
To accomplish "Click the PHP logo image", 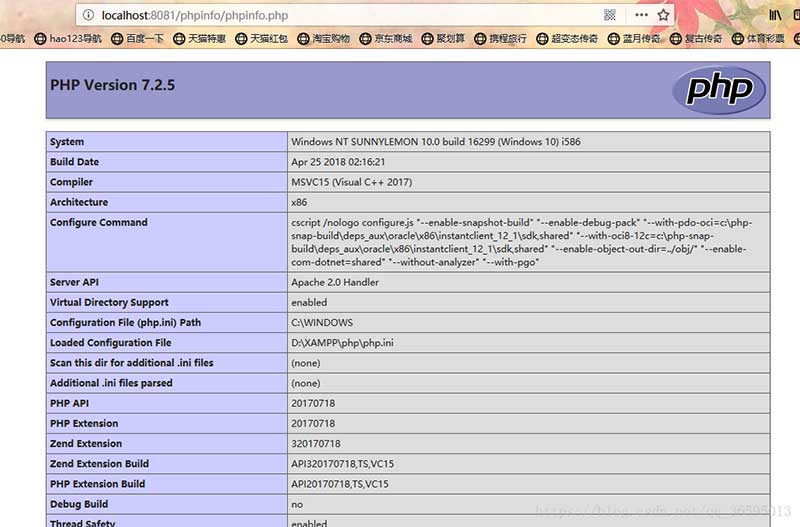I will coord(719,90).
